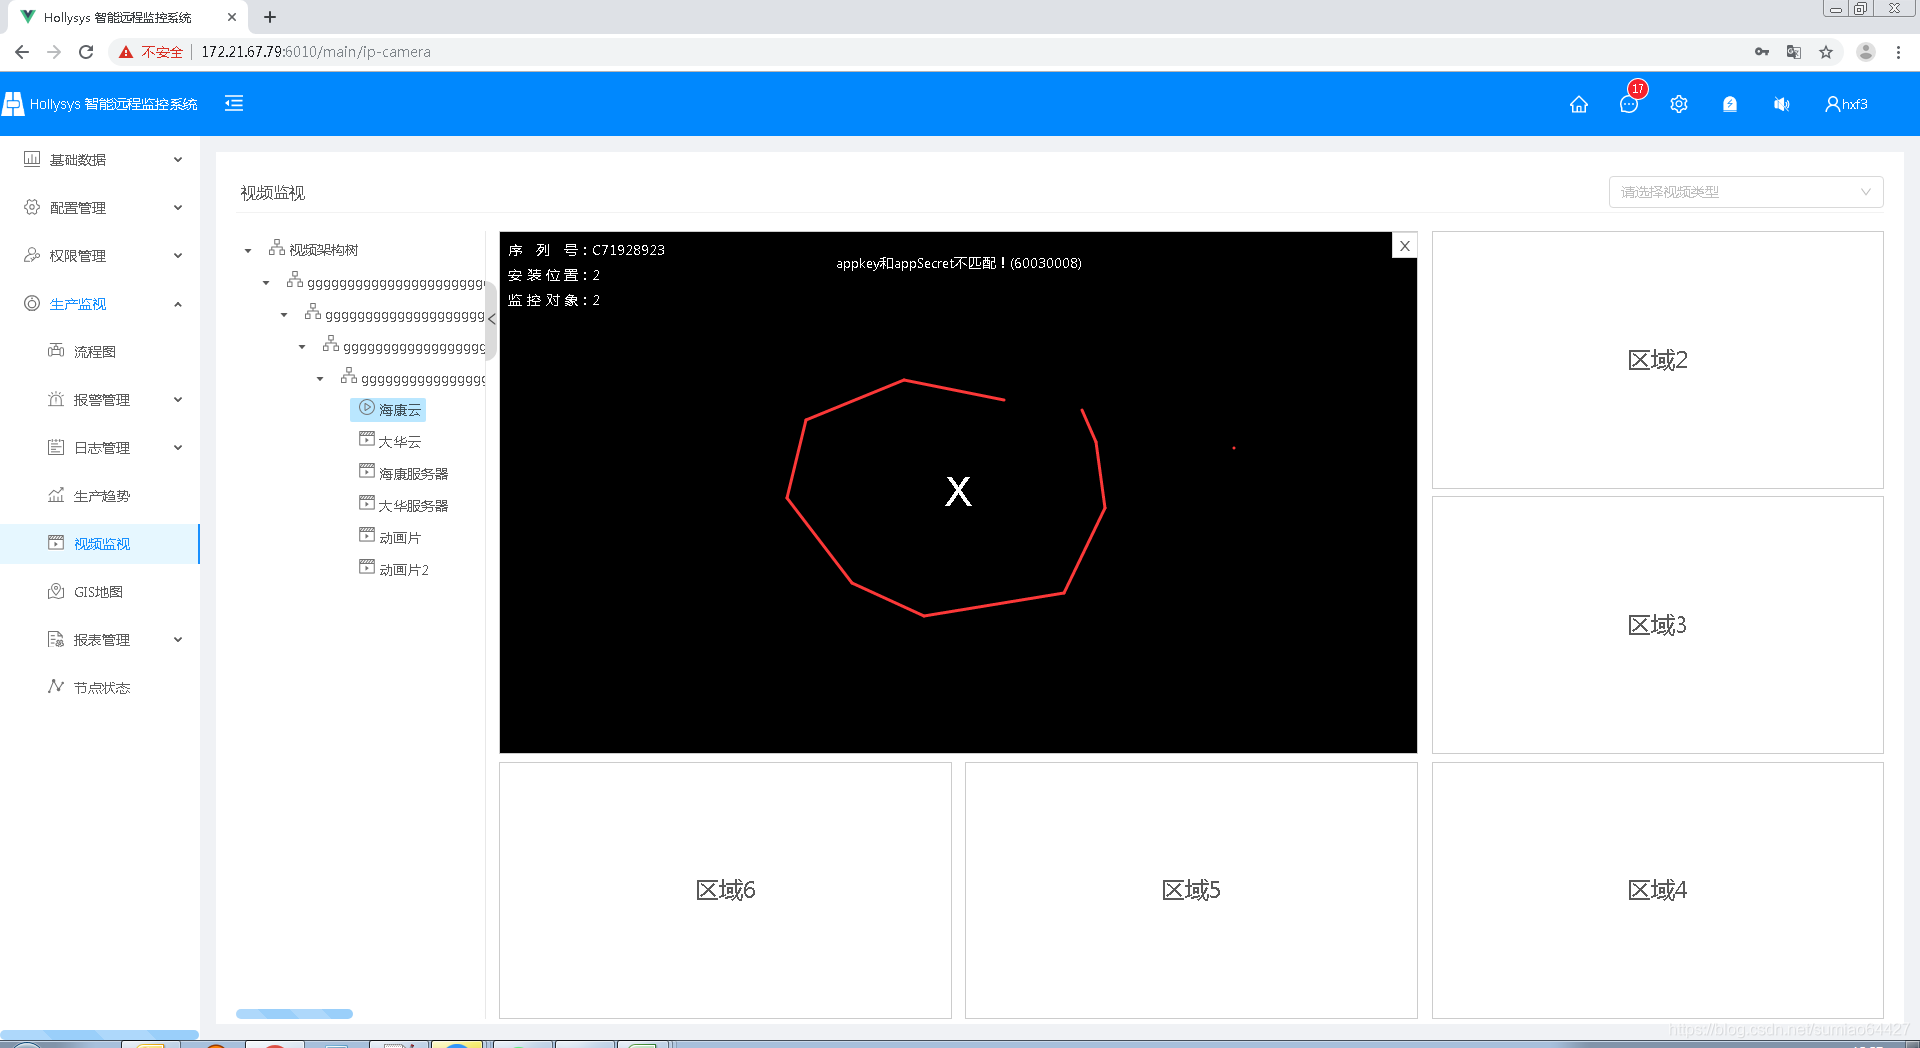
Task: Click the 生产趋势 trend chart icon
Action: coord(56,495)
